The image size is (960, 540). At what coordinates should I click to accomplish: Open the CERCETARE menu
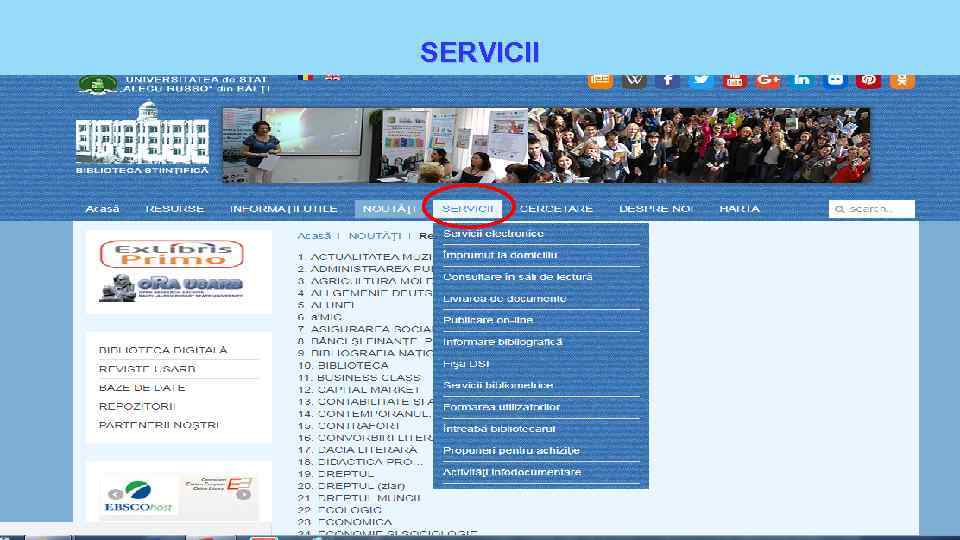(x=556, y=209)
